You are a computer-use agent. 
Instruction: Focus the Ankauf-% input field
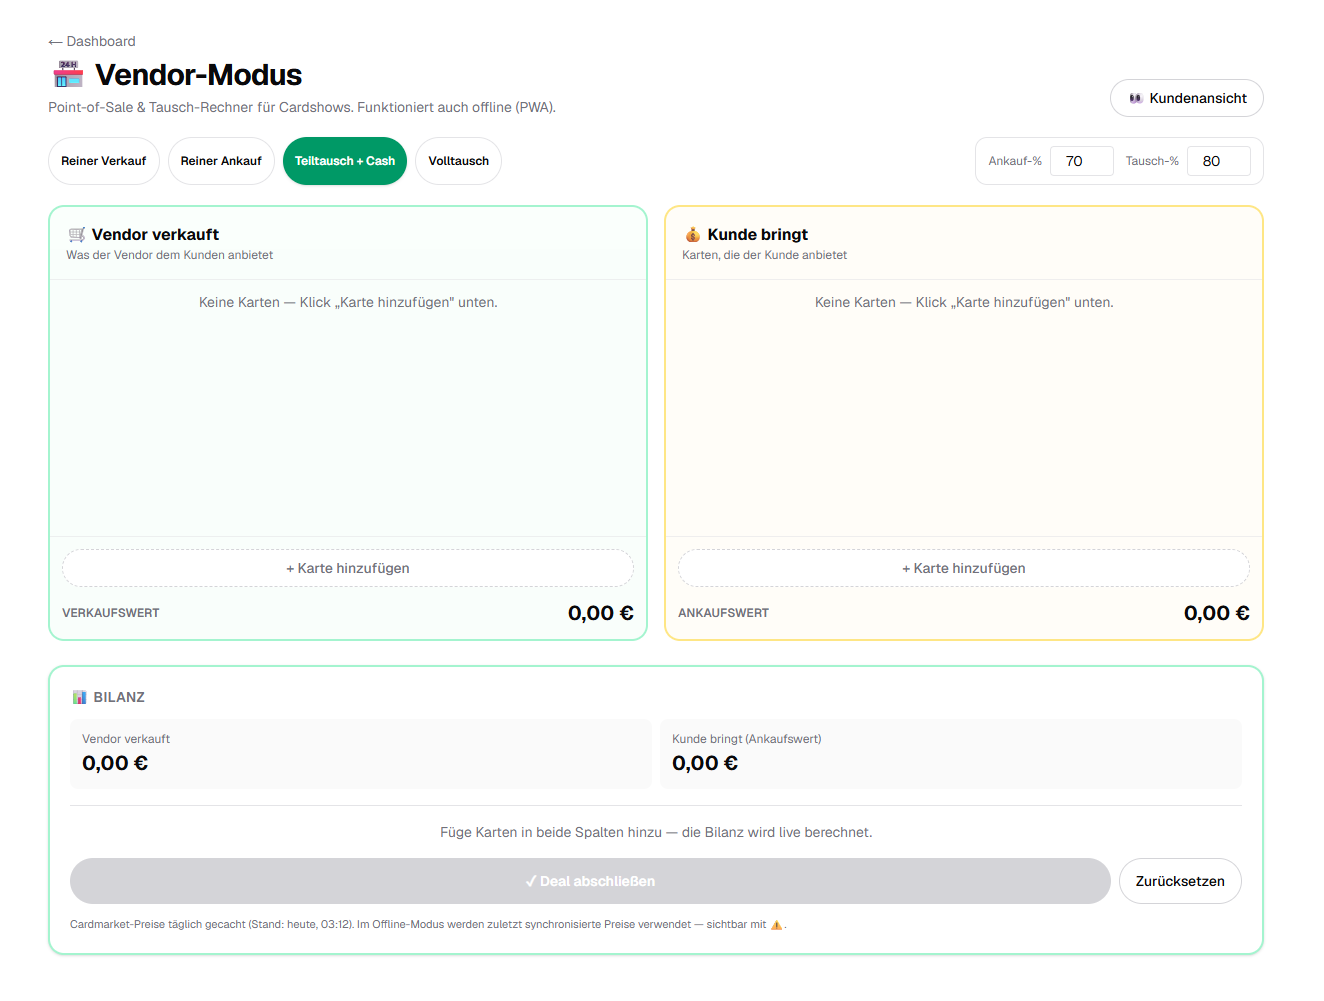pyautogui.click(x=1082, y=161)
